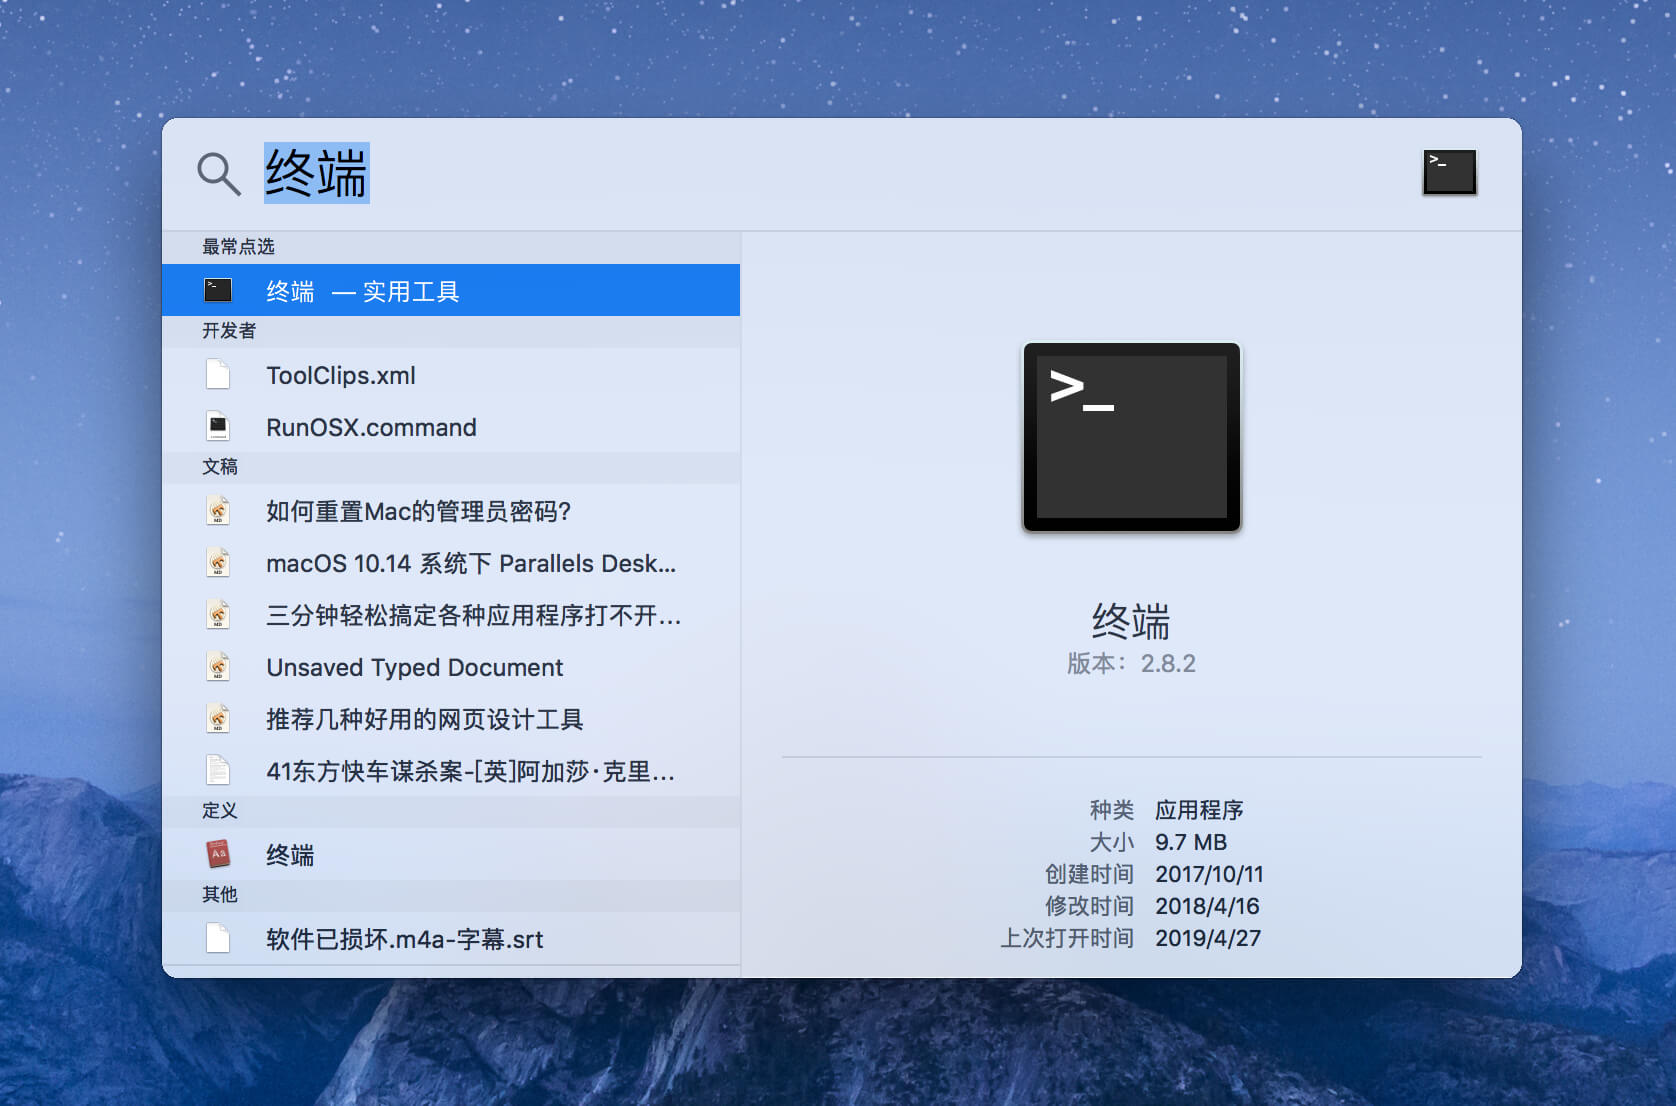Click the ToolClips.xml file icon

point(218,375)
